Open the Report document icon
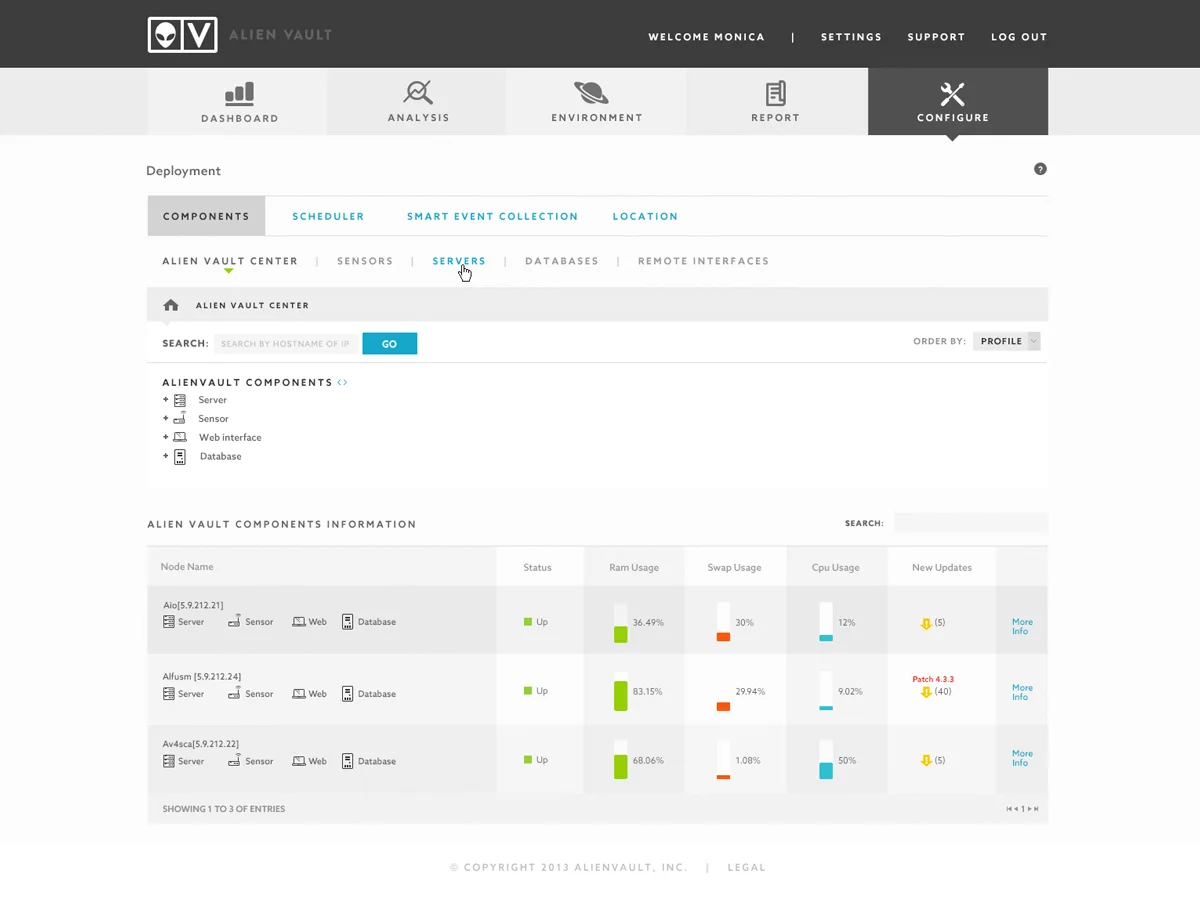The width and height of the screenshot is (1200, 897). (775, 94)
